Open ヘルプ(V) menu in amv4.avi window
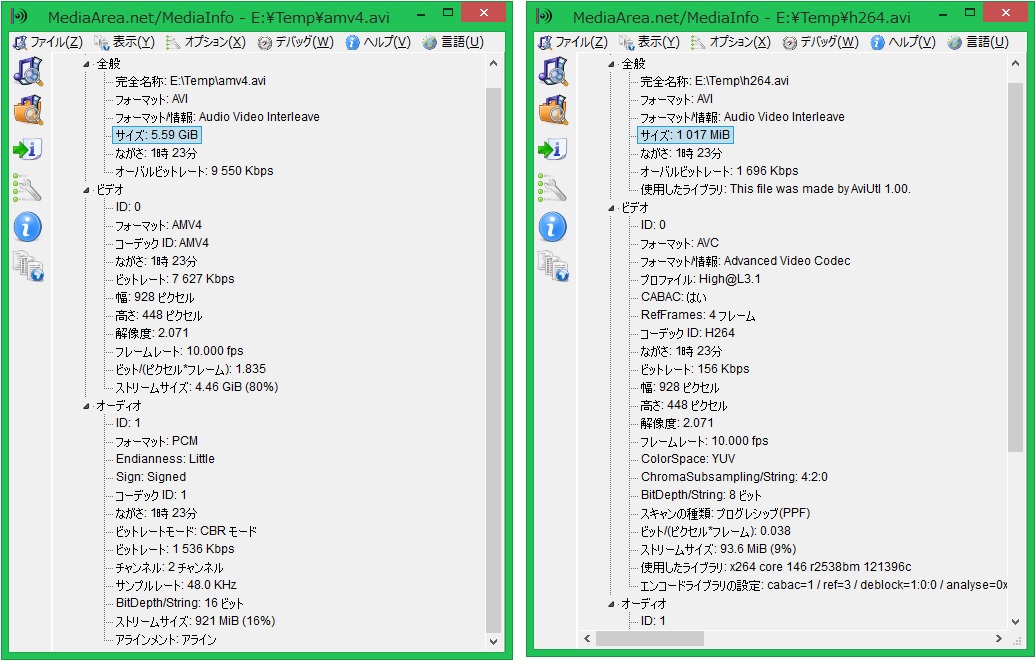 coord(378,42)
